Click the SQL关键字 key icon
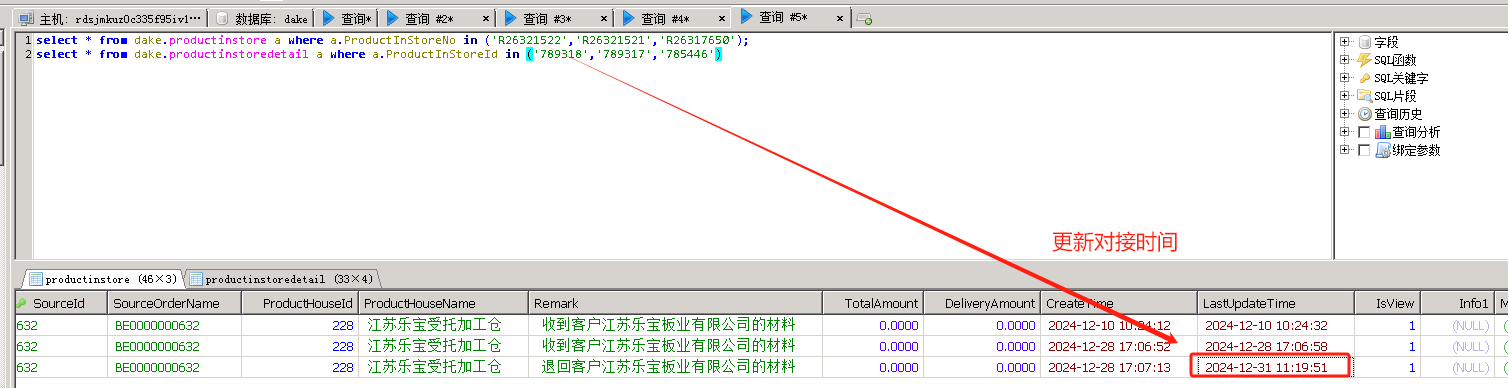This screenshot has height=388, width=1509. pyautogui.click(x=1365, y=78)
